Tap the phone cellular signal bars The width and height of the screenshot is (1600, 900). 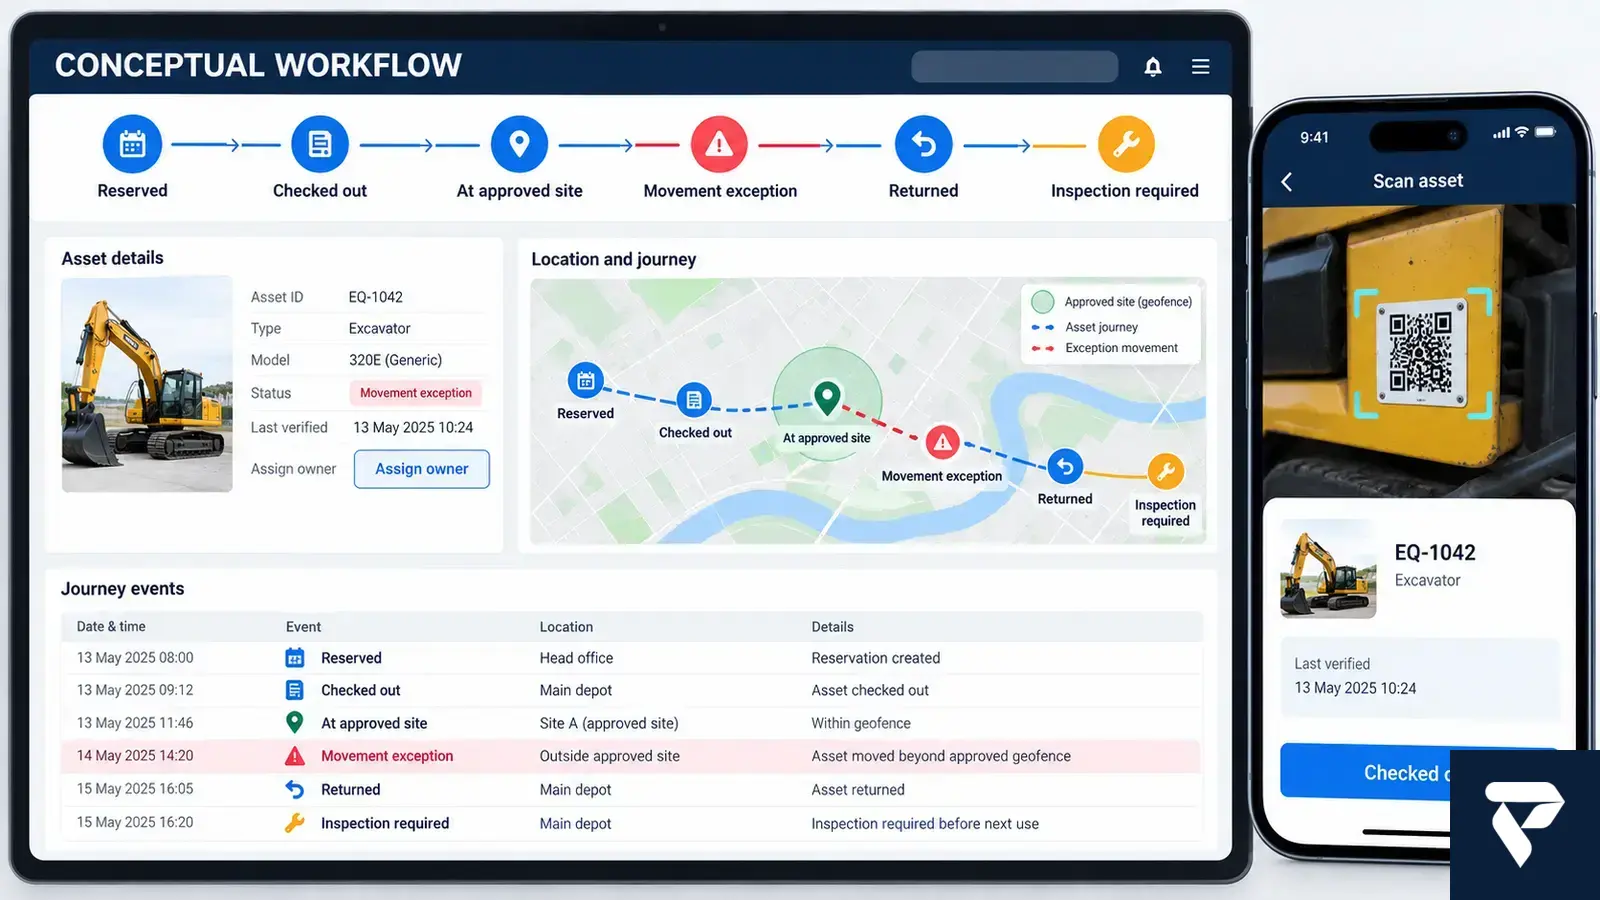point(1501,132)
